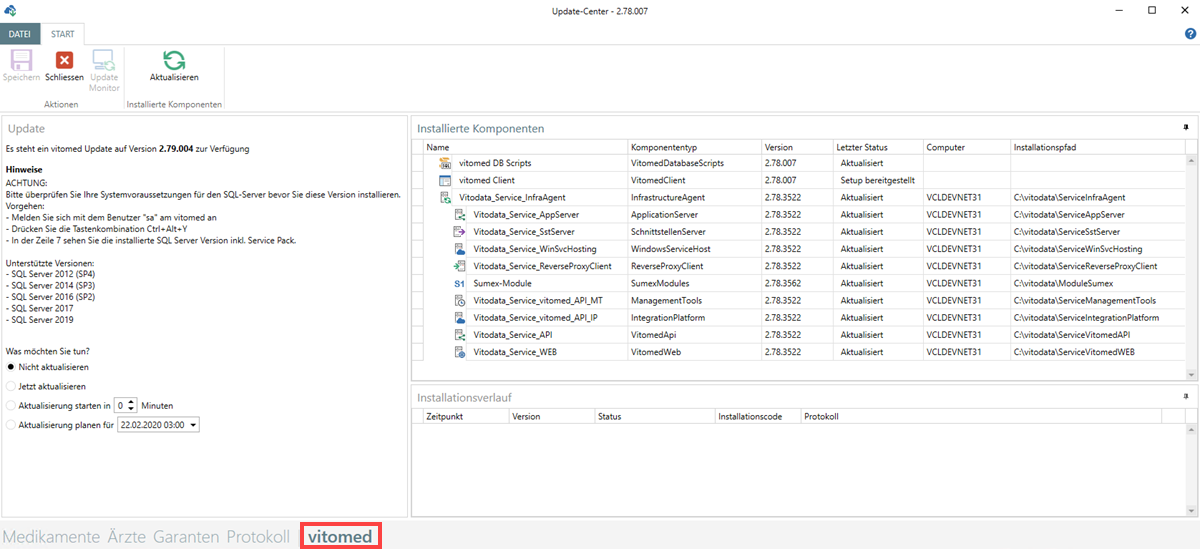This screenshot has width=1200, height=549.
Task: Switch to the Protokoll bottom tab
Action: [x=258, y=537]
